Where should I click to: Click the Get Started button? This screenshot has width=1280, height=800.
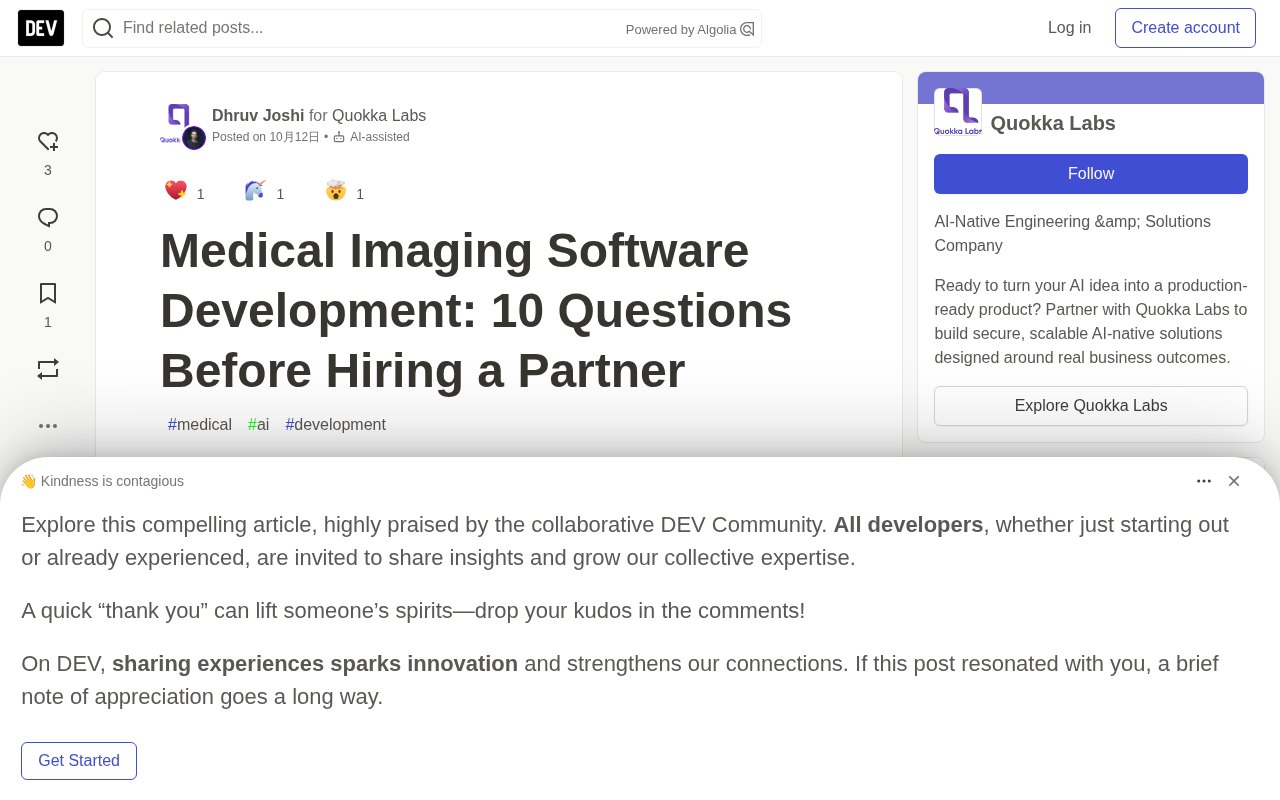[79, 761]
